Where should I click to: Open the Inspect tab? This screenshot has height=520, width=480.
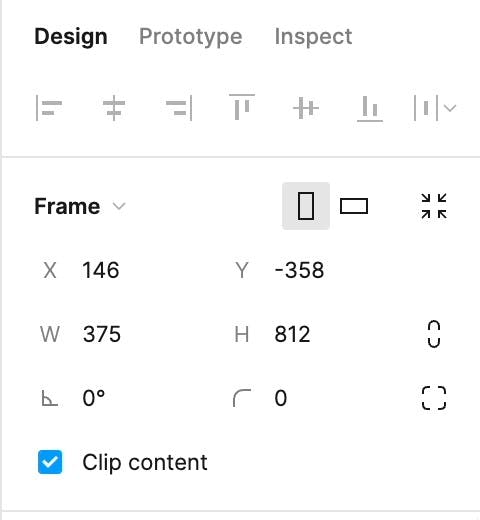(x=313, y=36)
